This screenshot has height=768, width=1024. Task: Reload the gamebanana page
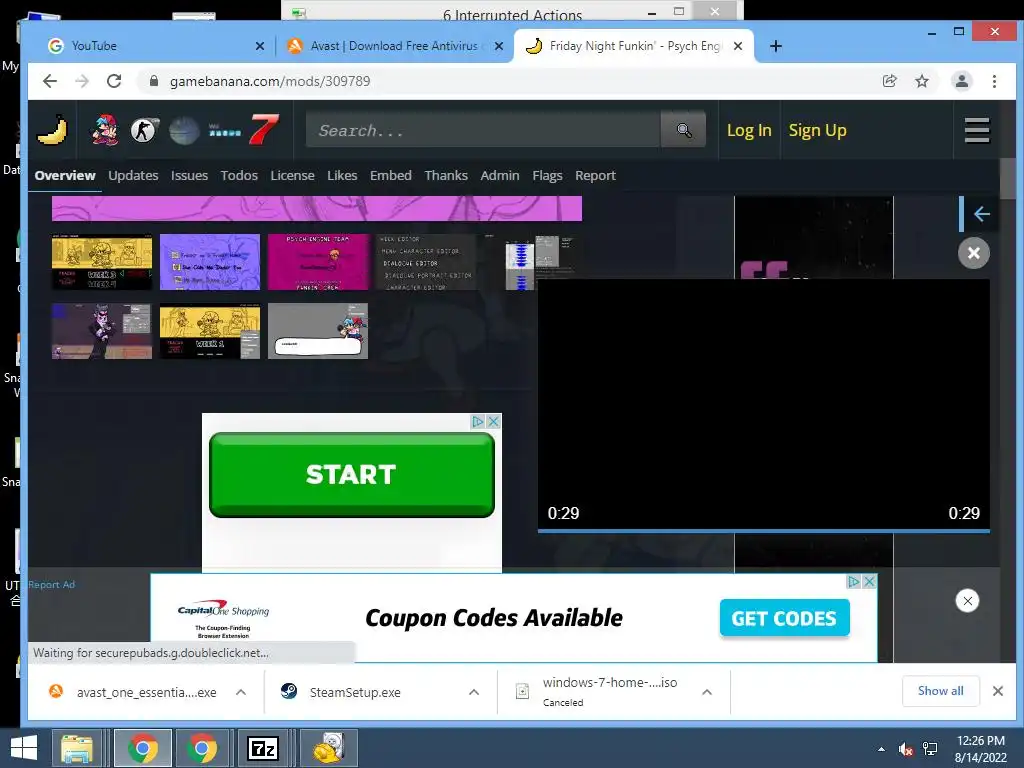pyautogui.click(x=114, y=81)
